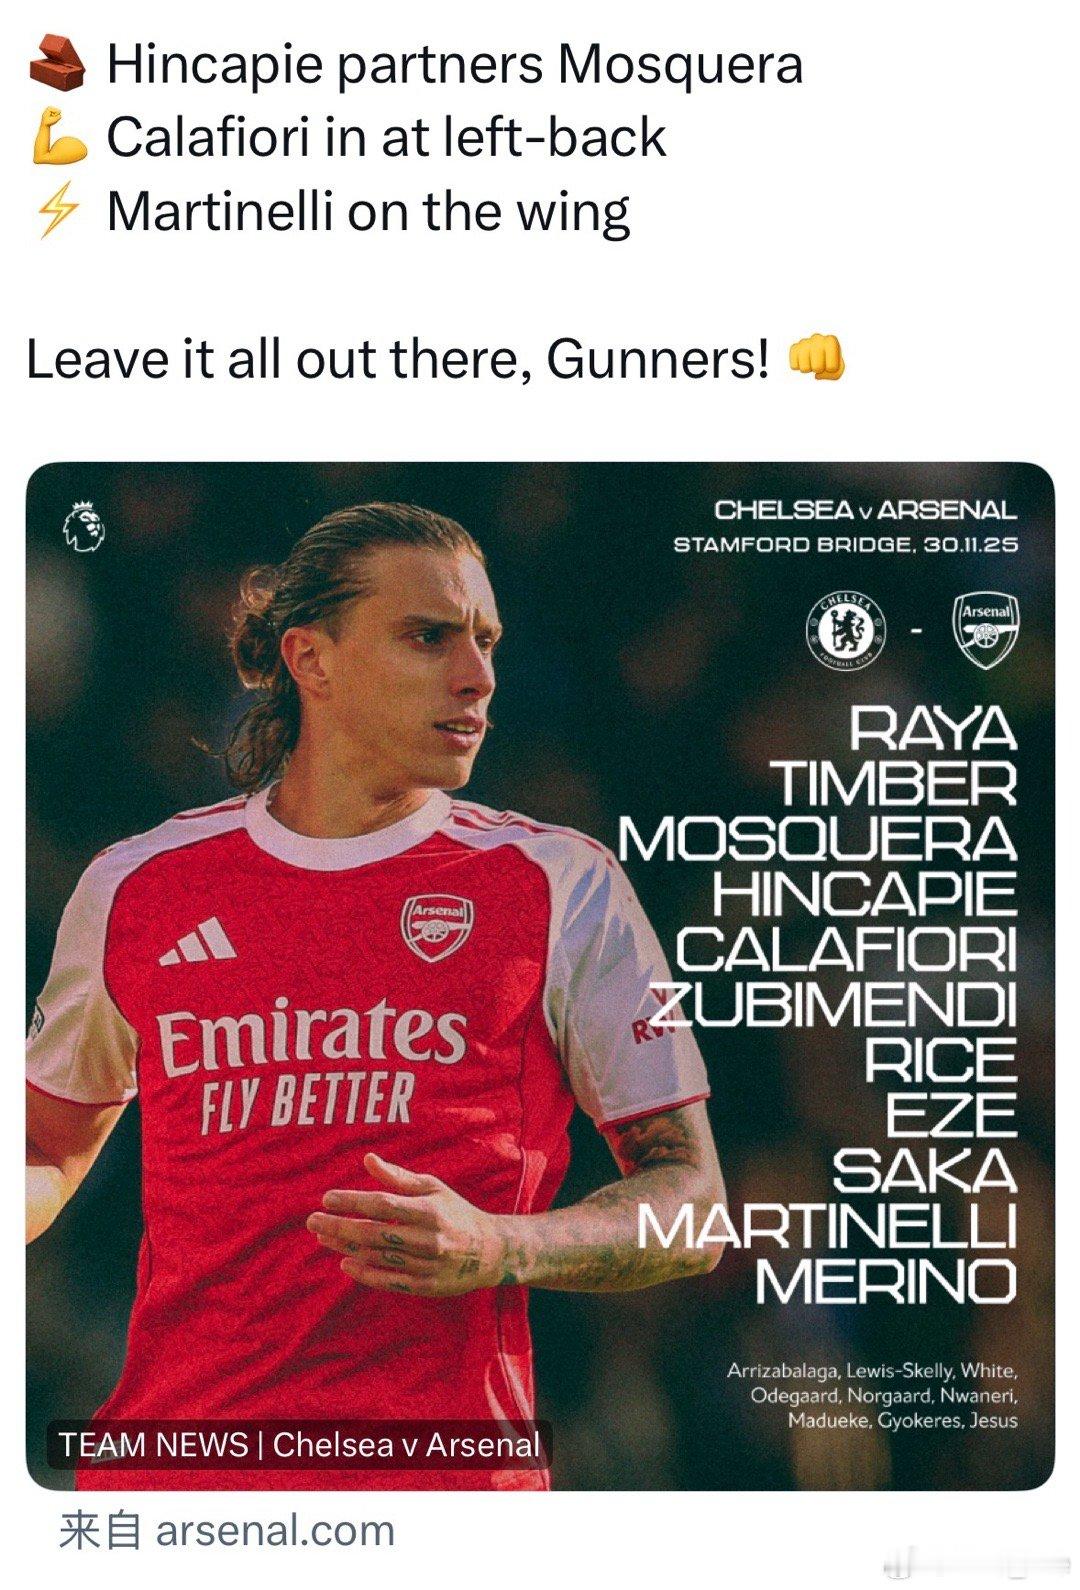The width and height of the screenshot is (1080, 1590).
Task: Click CALAFIORI in the starting lineup
Action: pos(846,949)
